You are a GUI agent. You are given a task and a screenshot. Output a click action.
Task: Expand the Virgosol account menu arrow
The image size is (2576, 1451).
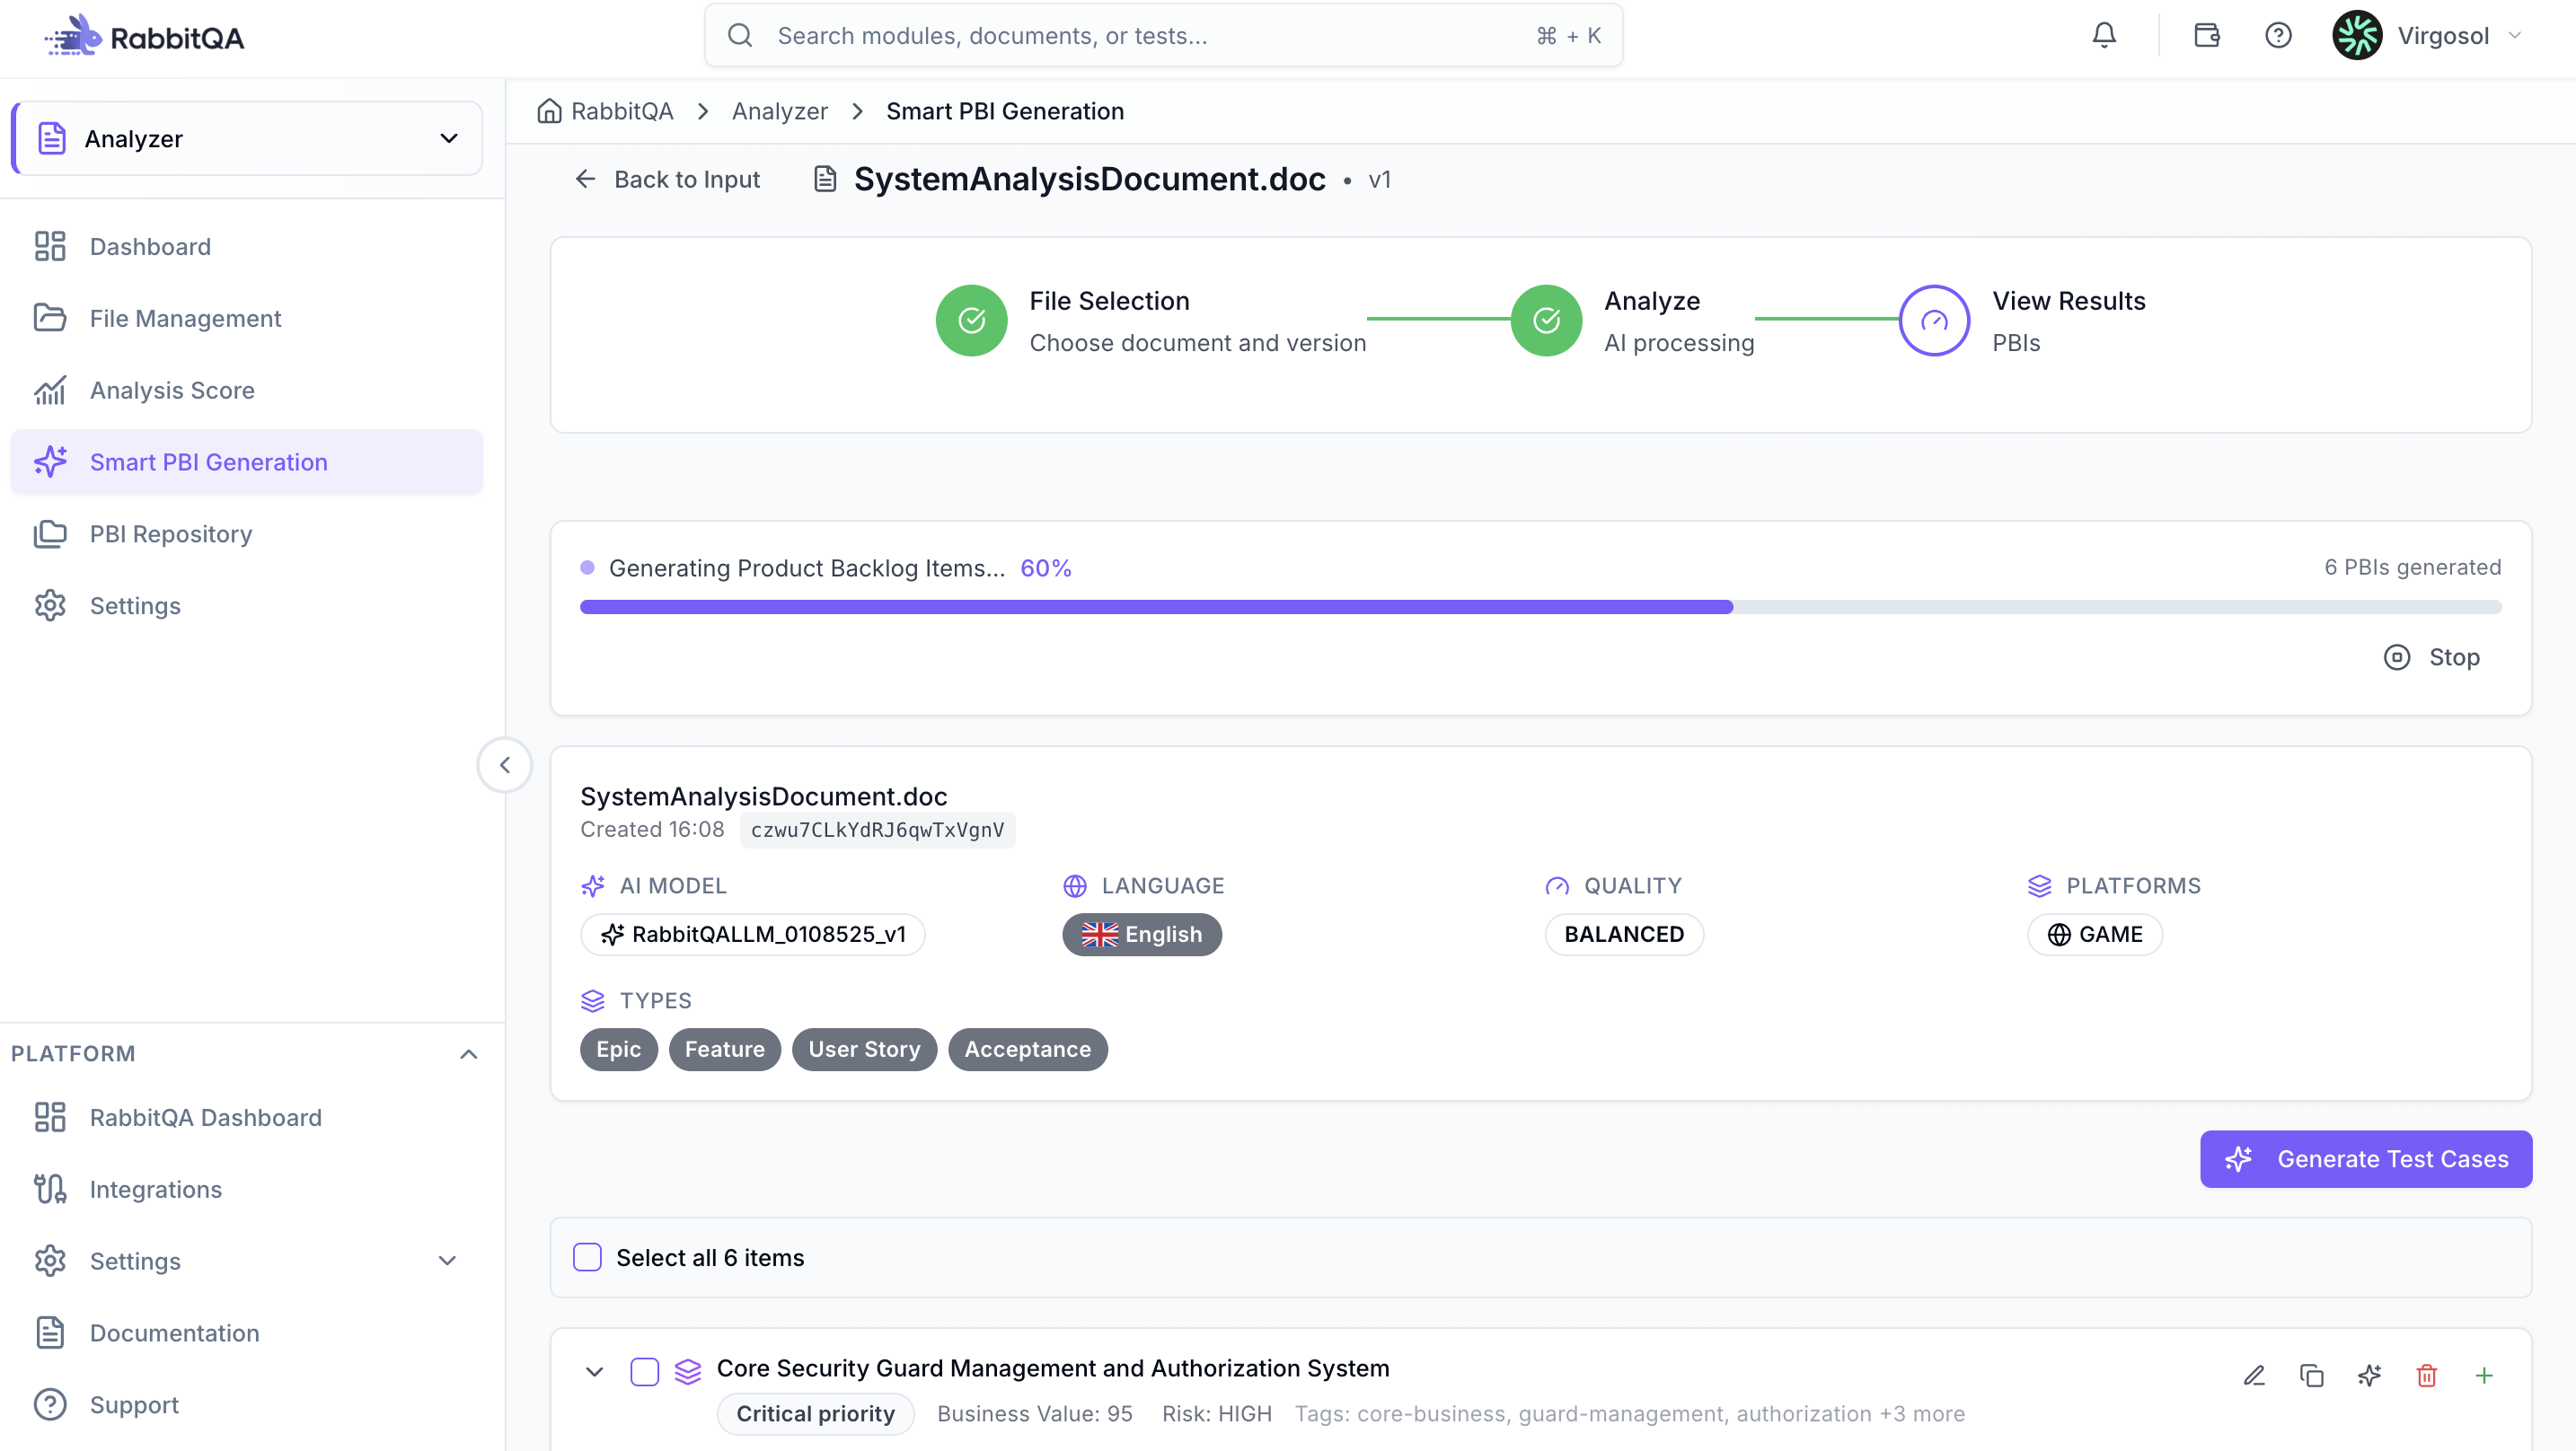[x=2514, y=36]
